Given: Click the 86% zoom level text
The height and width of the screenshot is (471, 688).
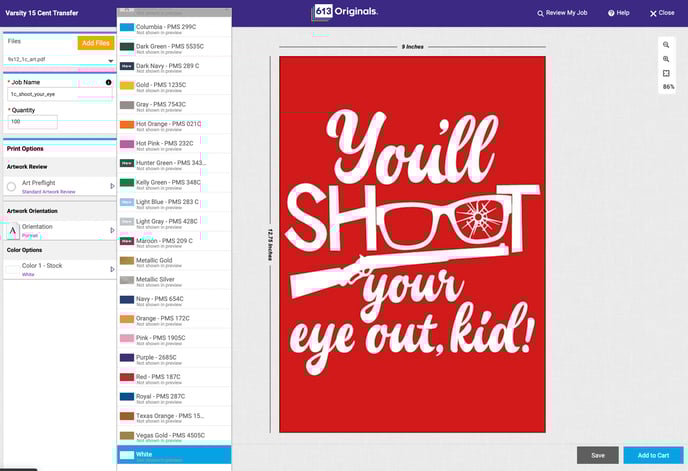Looking at the screenshot, I should (669, 87).
